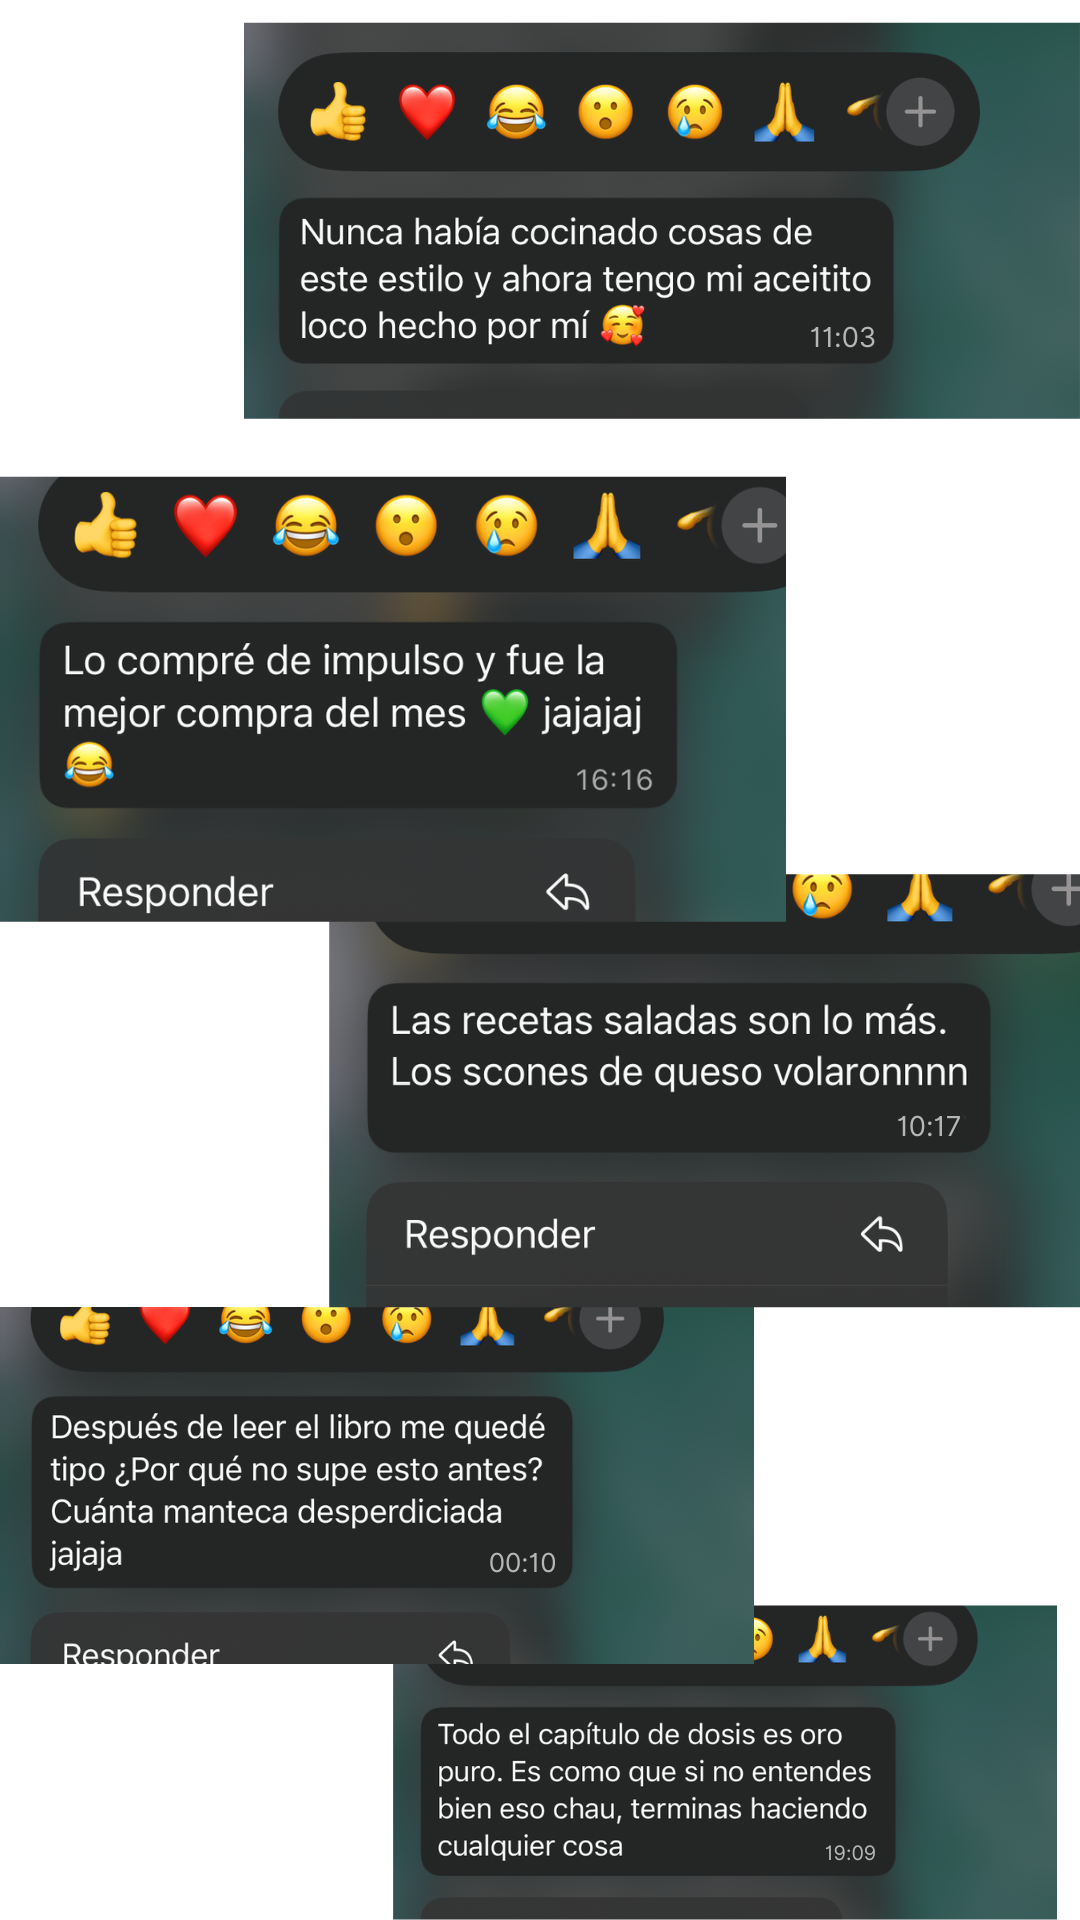React with red heart to the 11:03 message
The height and width of the screenshot is (1920, 1080).
(x=427, y=111)
